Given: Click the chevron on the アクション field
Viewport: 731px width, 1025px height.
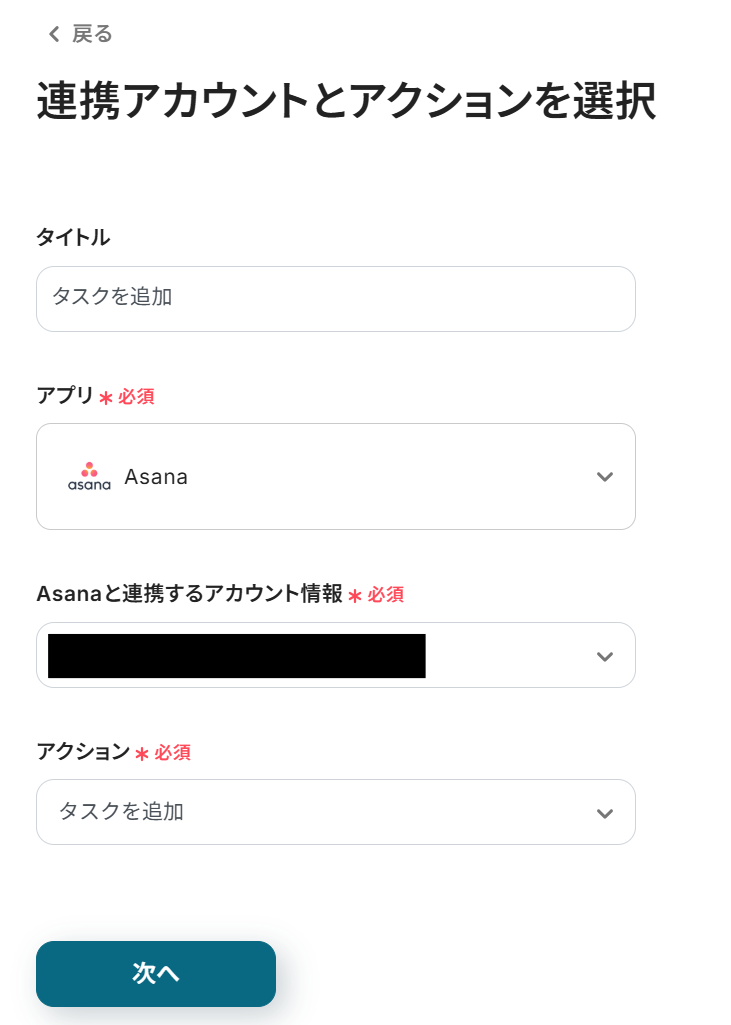Looking at the screenshot, I should [x=605, y=812].
